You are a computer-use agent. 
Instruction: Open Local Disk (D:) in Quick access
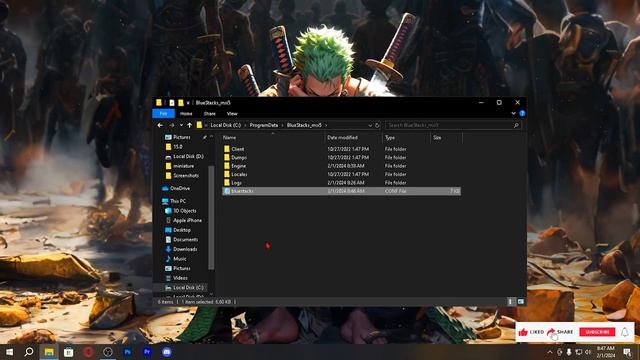click(188, 156)
